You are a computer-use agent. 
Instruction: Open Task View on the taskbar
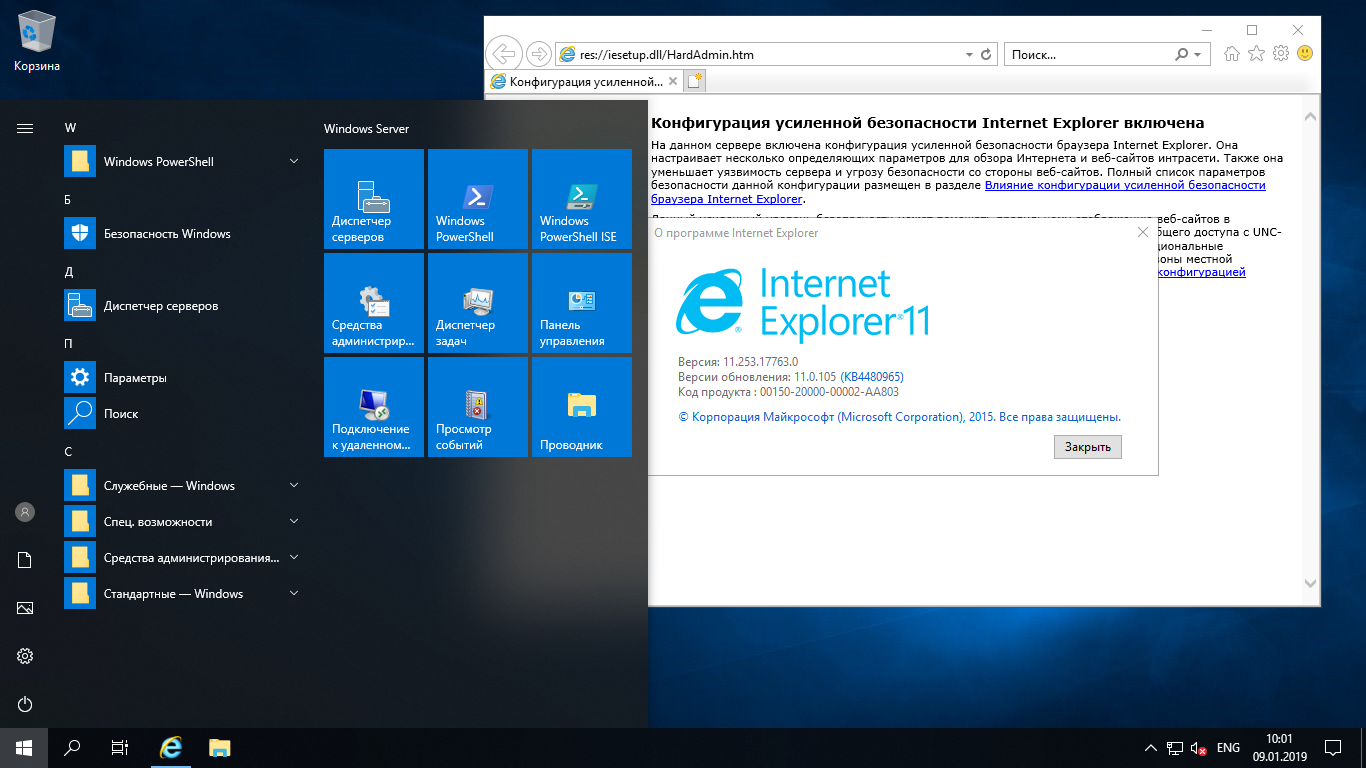coord(120,747)
